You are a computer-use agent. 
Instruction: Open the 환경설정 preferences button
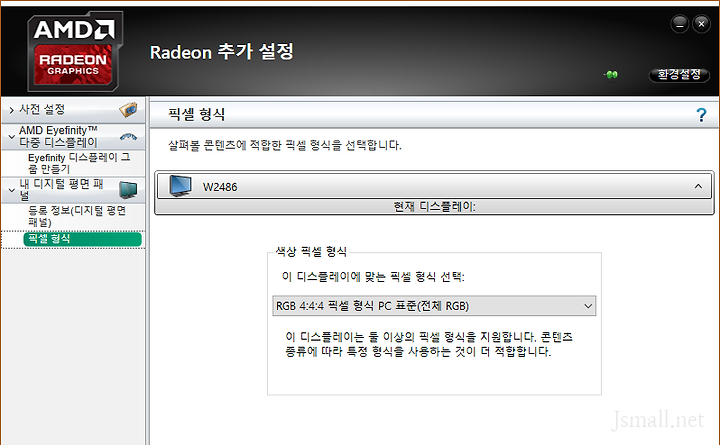(679, 74)
